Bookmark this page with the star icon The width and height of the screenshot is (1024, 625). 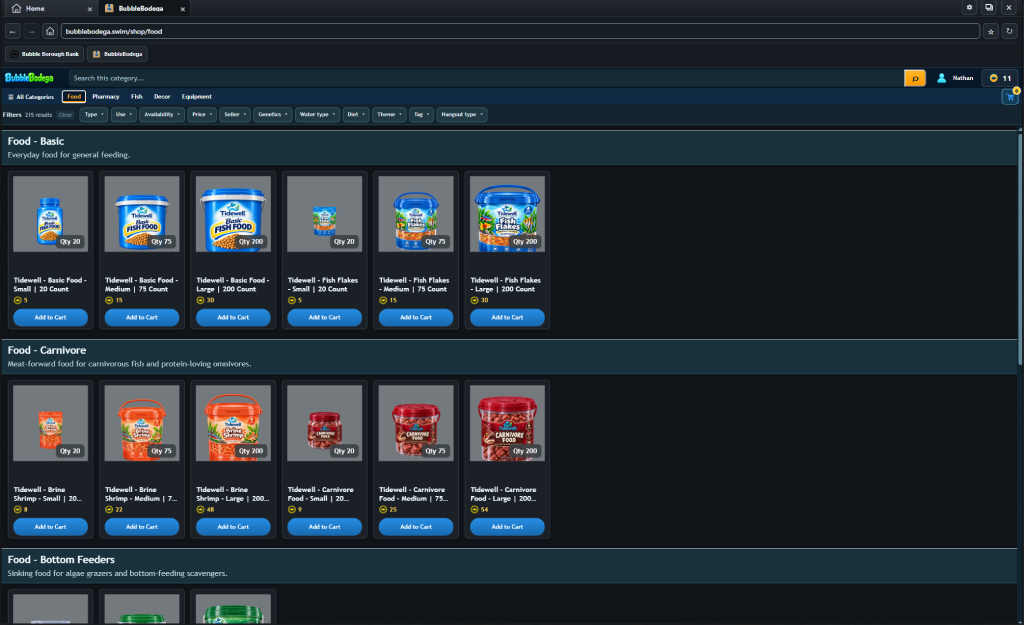click(991, 31)
